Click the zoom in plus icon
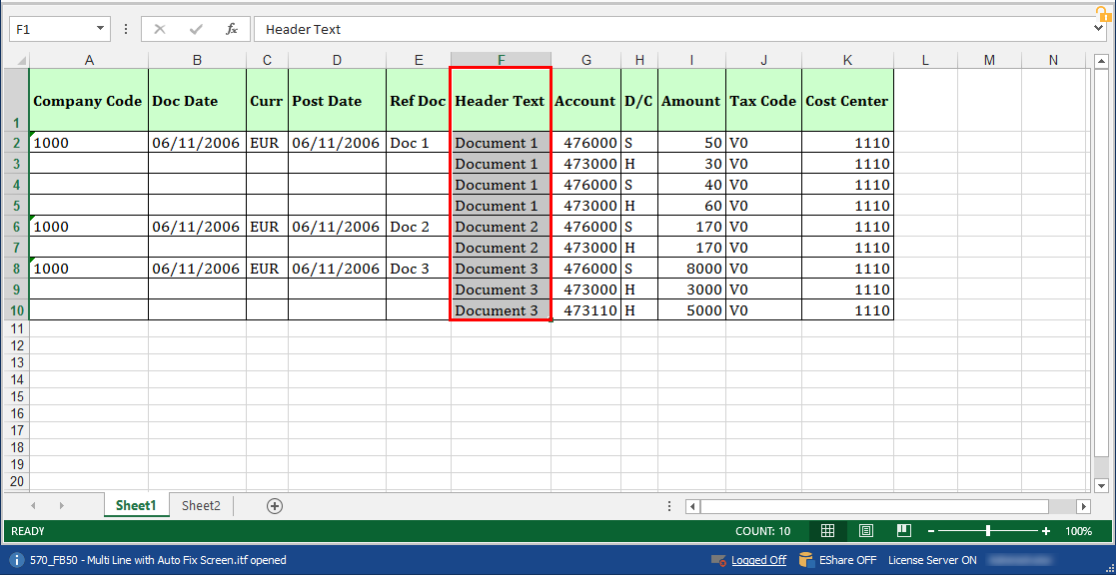The height and width of the screenshot is (575, 1116). coord(1046,531)
